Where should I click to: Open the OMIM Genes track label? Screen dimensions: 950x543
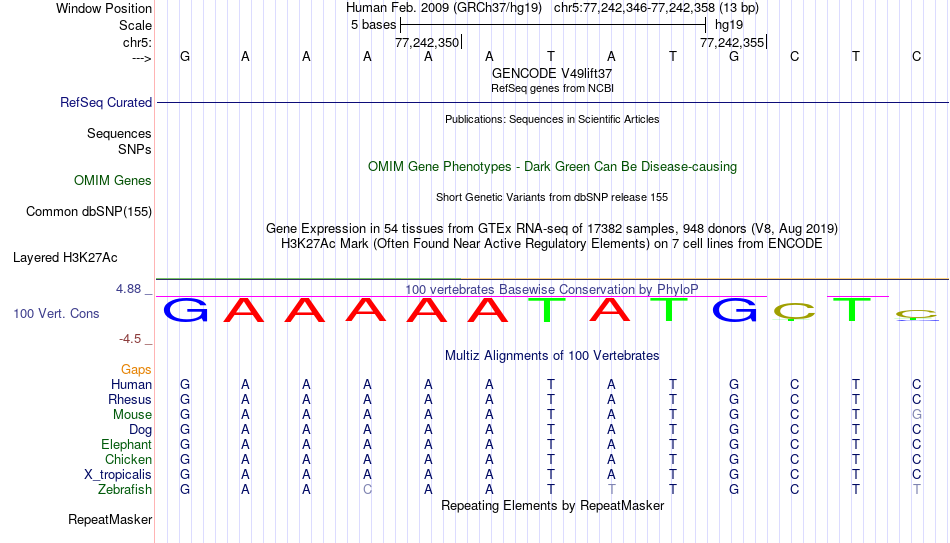112,181
